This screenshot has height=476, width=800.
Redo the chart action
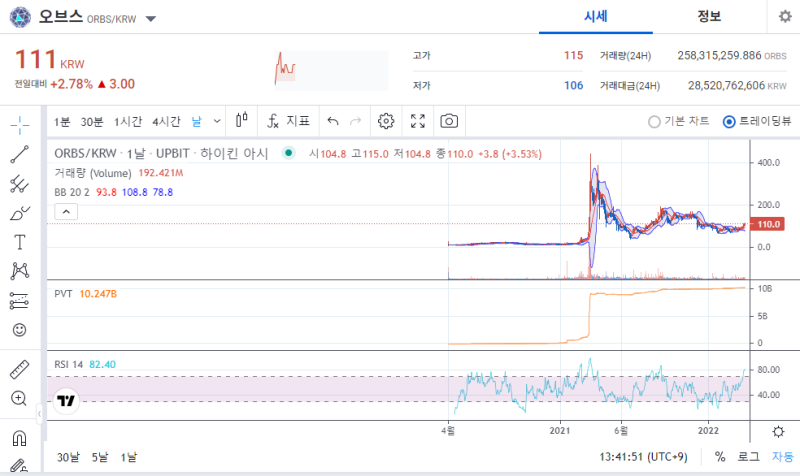[356, 121]
